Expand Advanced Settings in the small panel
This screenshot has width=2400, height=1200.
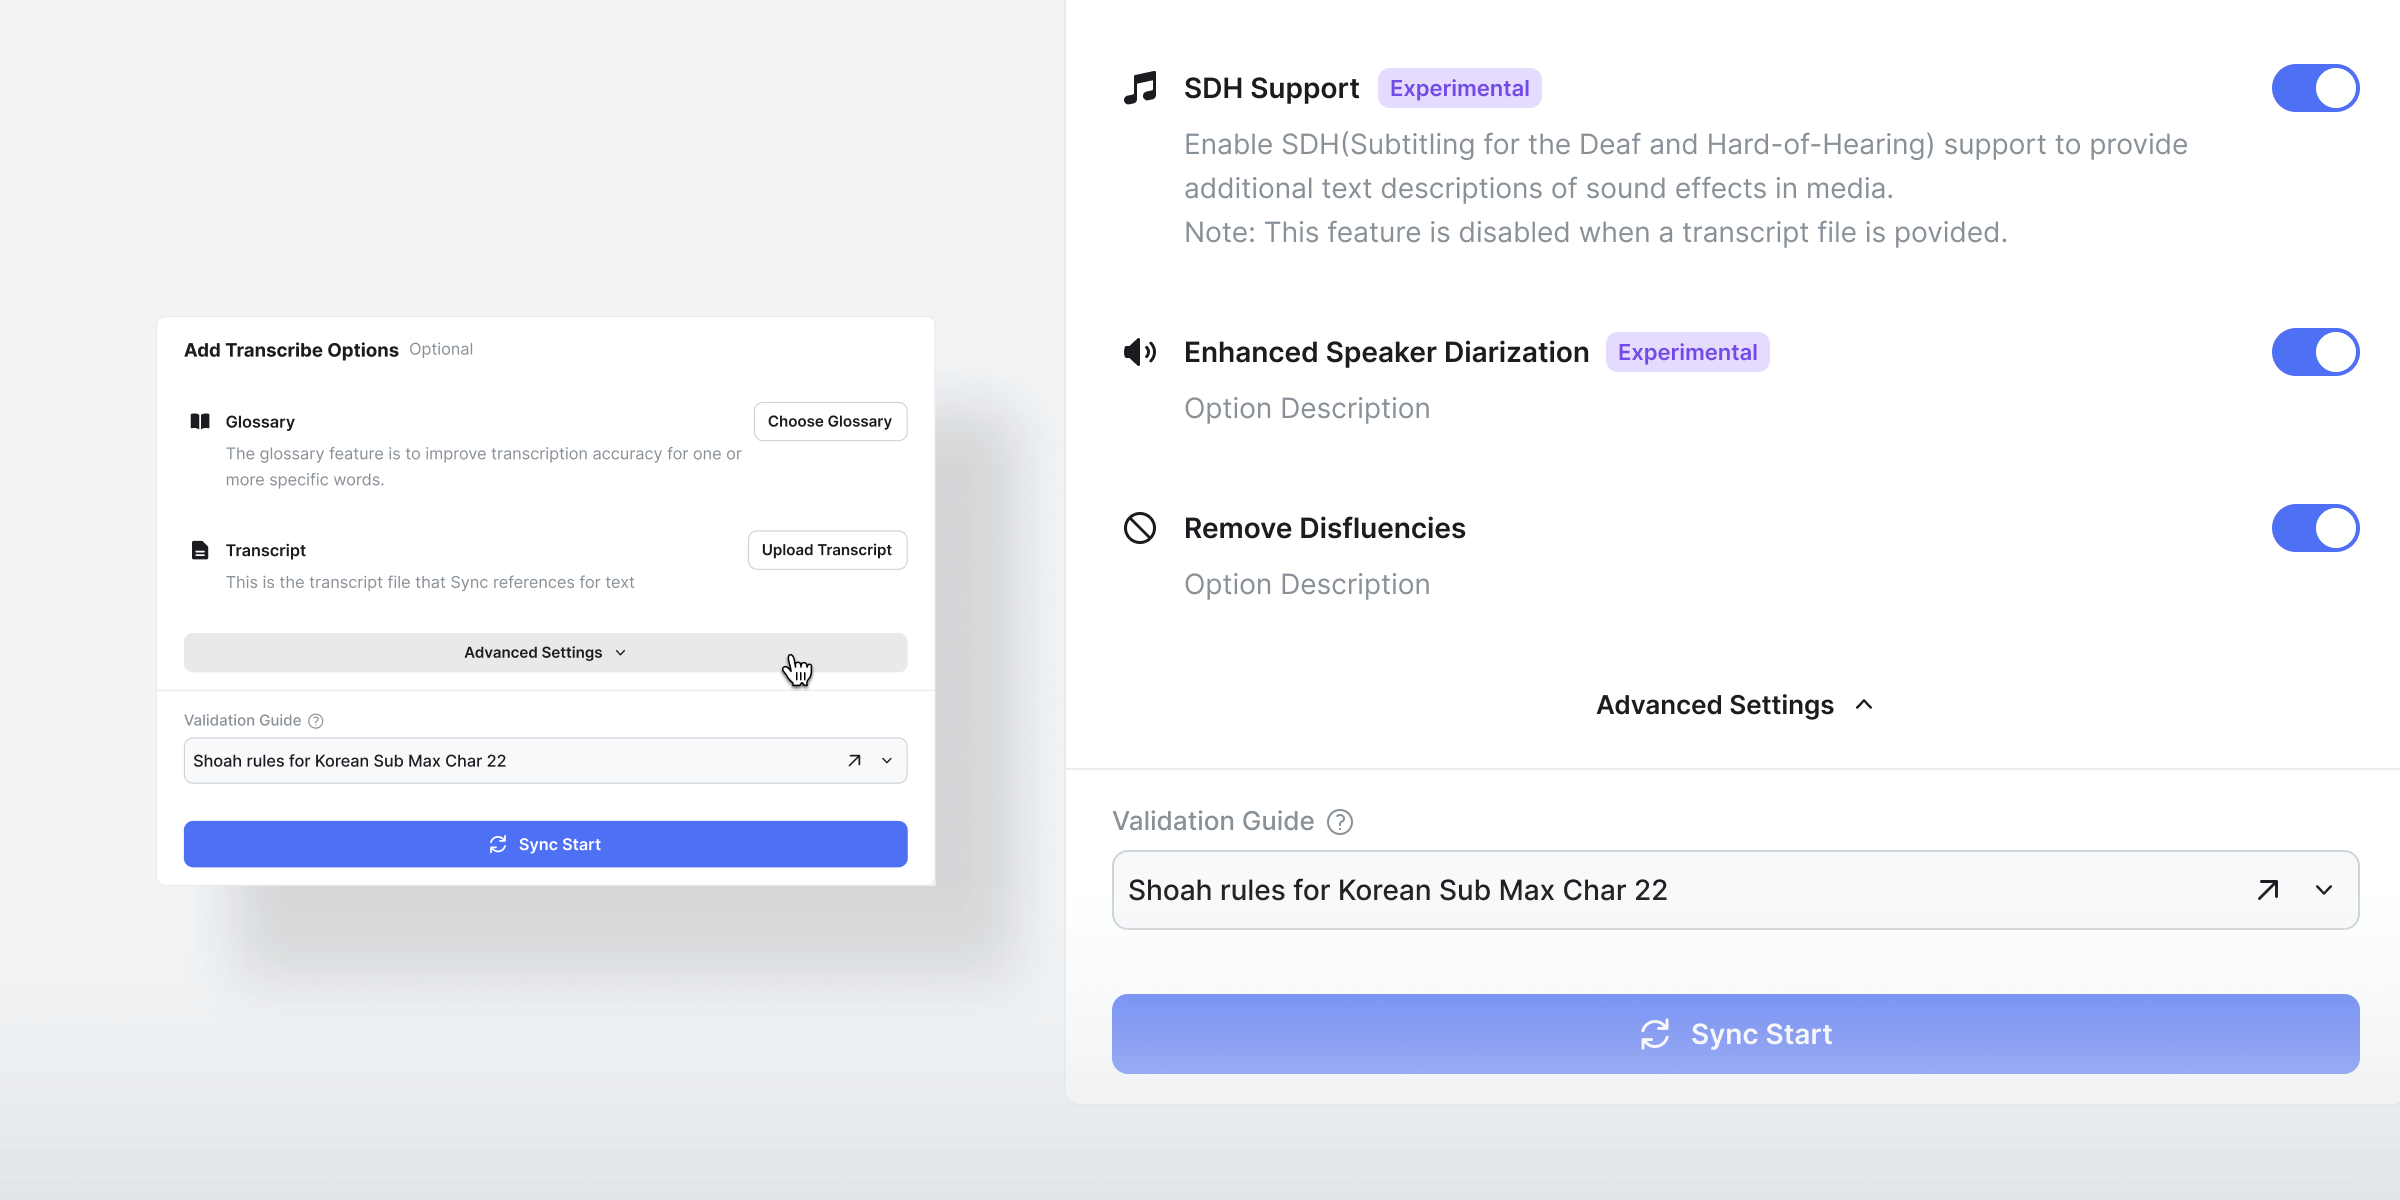[x=546, y=653]
